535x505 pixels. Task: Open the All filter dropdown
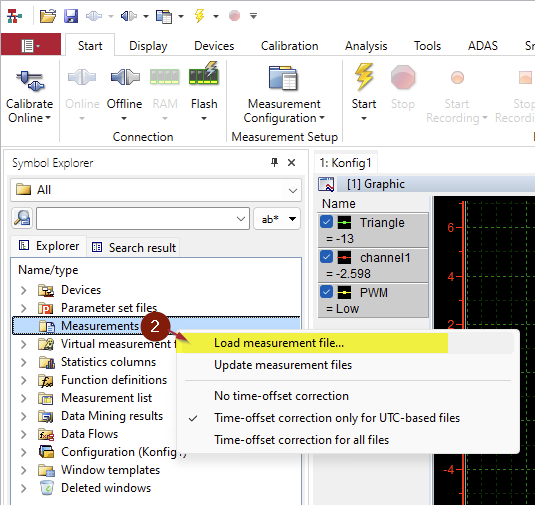point(292,190)
